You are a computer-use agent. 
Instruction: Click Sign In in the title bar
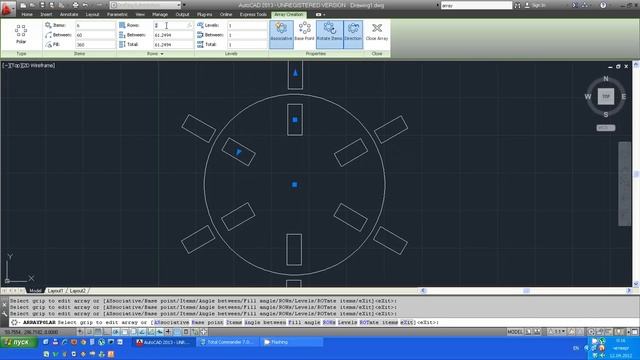538,5
